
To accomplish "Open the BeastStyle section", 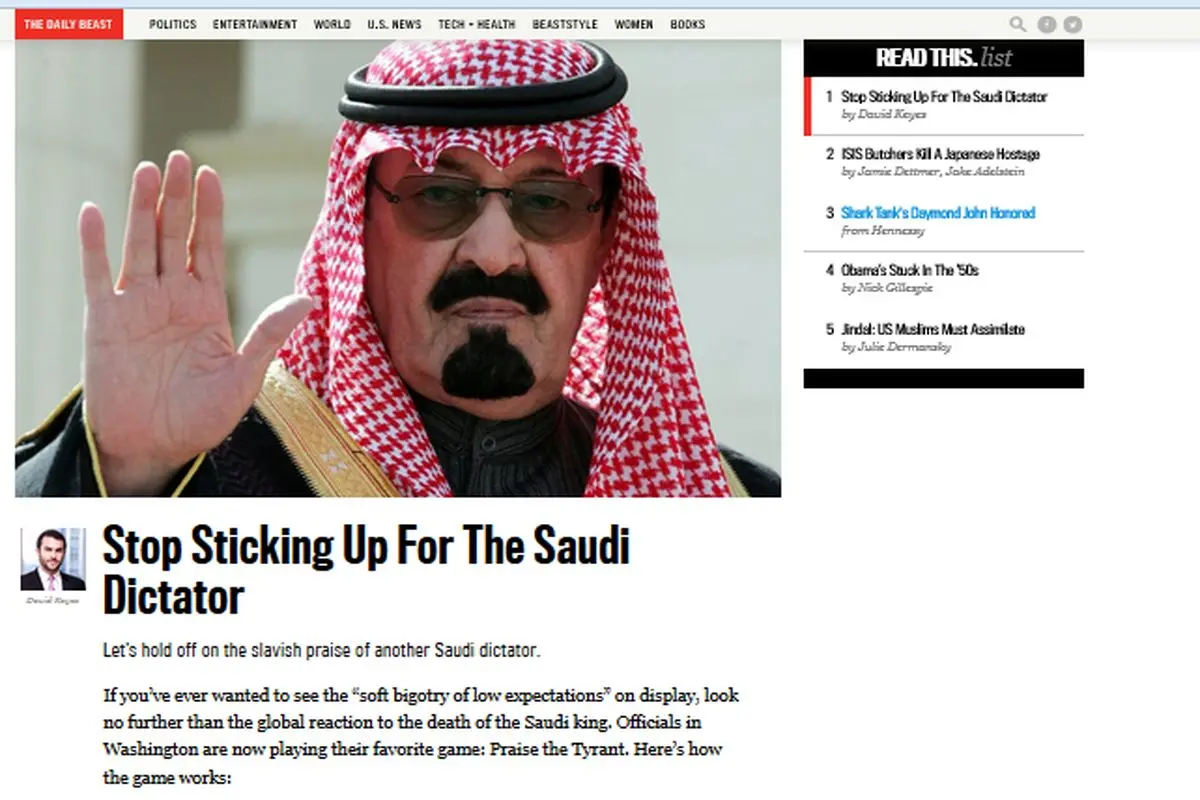I will 565,24.
